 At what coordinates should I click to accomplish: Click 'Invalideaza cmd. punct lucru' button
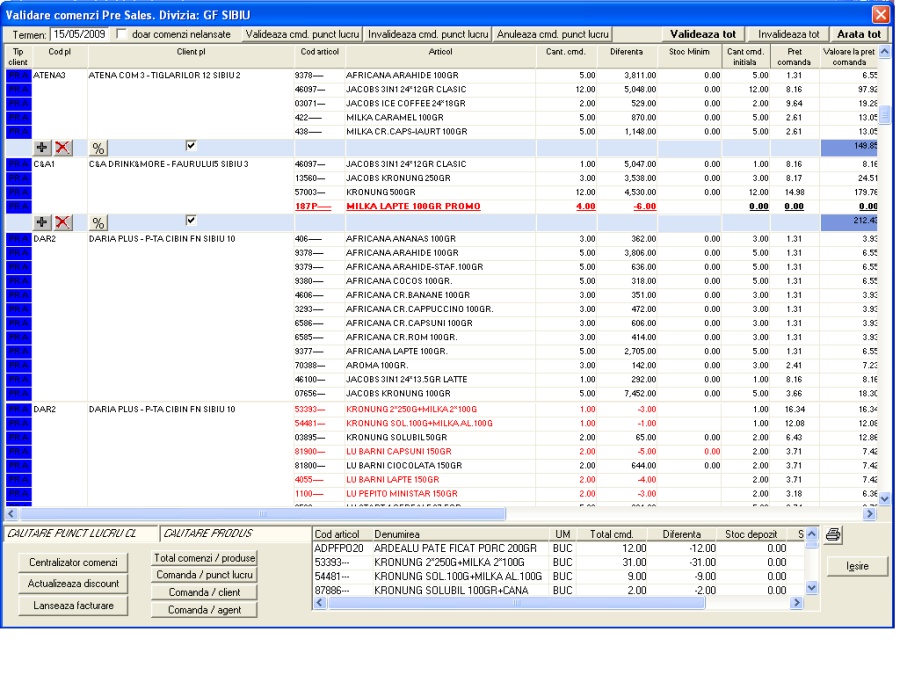[x=428, y=34]
